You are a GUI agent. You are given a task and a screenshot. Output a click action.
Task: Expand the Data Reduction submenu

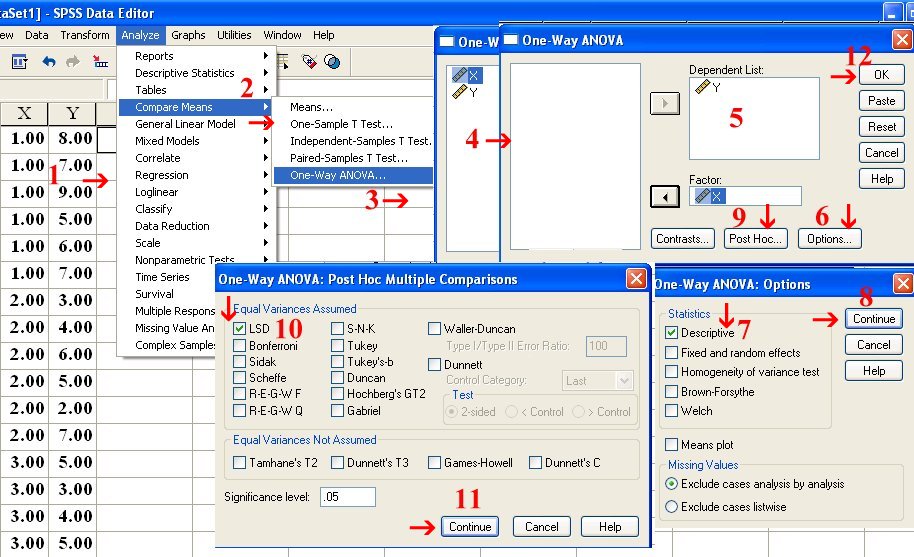point(197,226)
